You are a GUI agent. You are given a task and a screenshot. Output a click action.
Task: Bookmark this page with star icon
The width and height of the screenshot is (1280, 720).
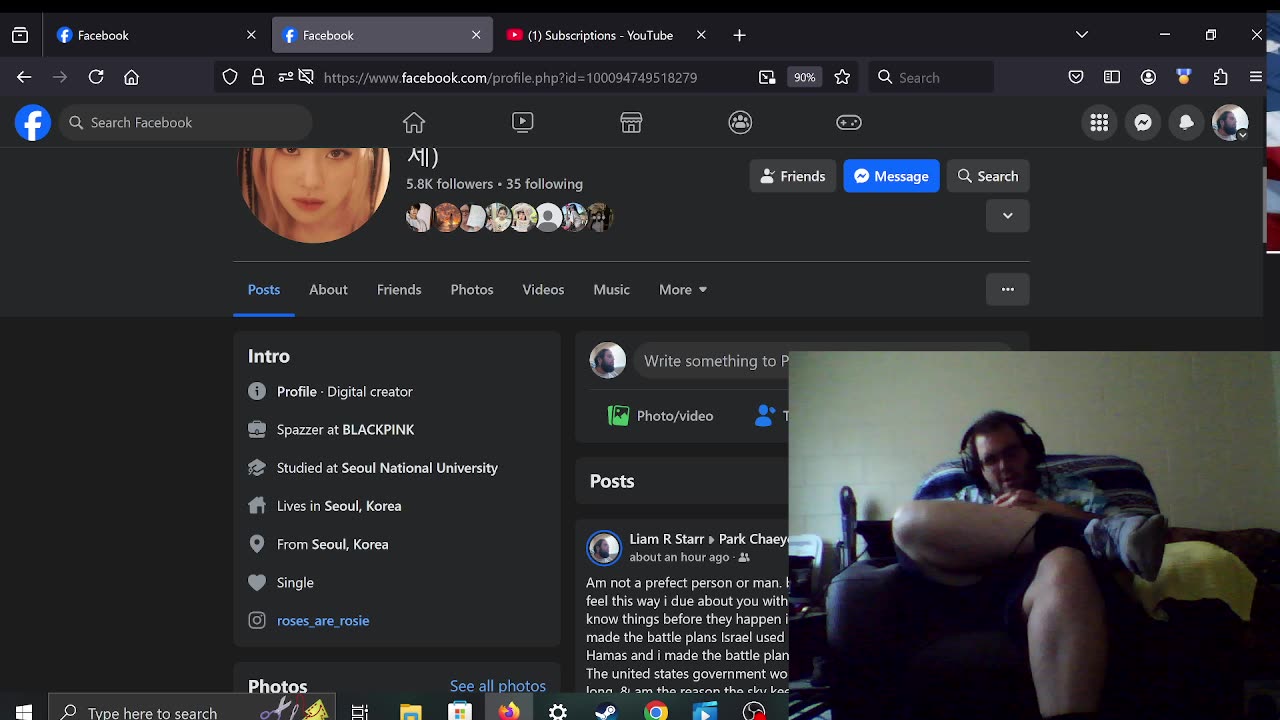(x=842, y=77)
